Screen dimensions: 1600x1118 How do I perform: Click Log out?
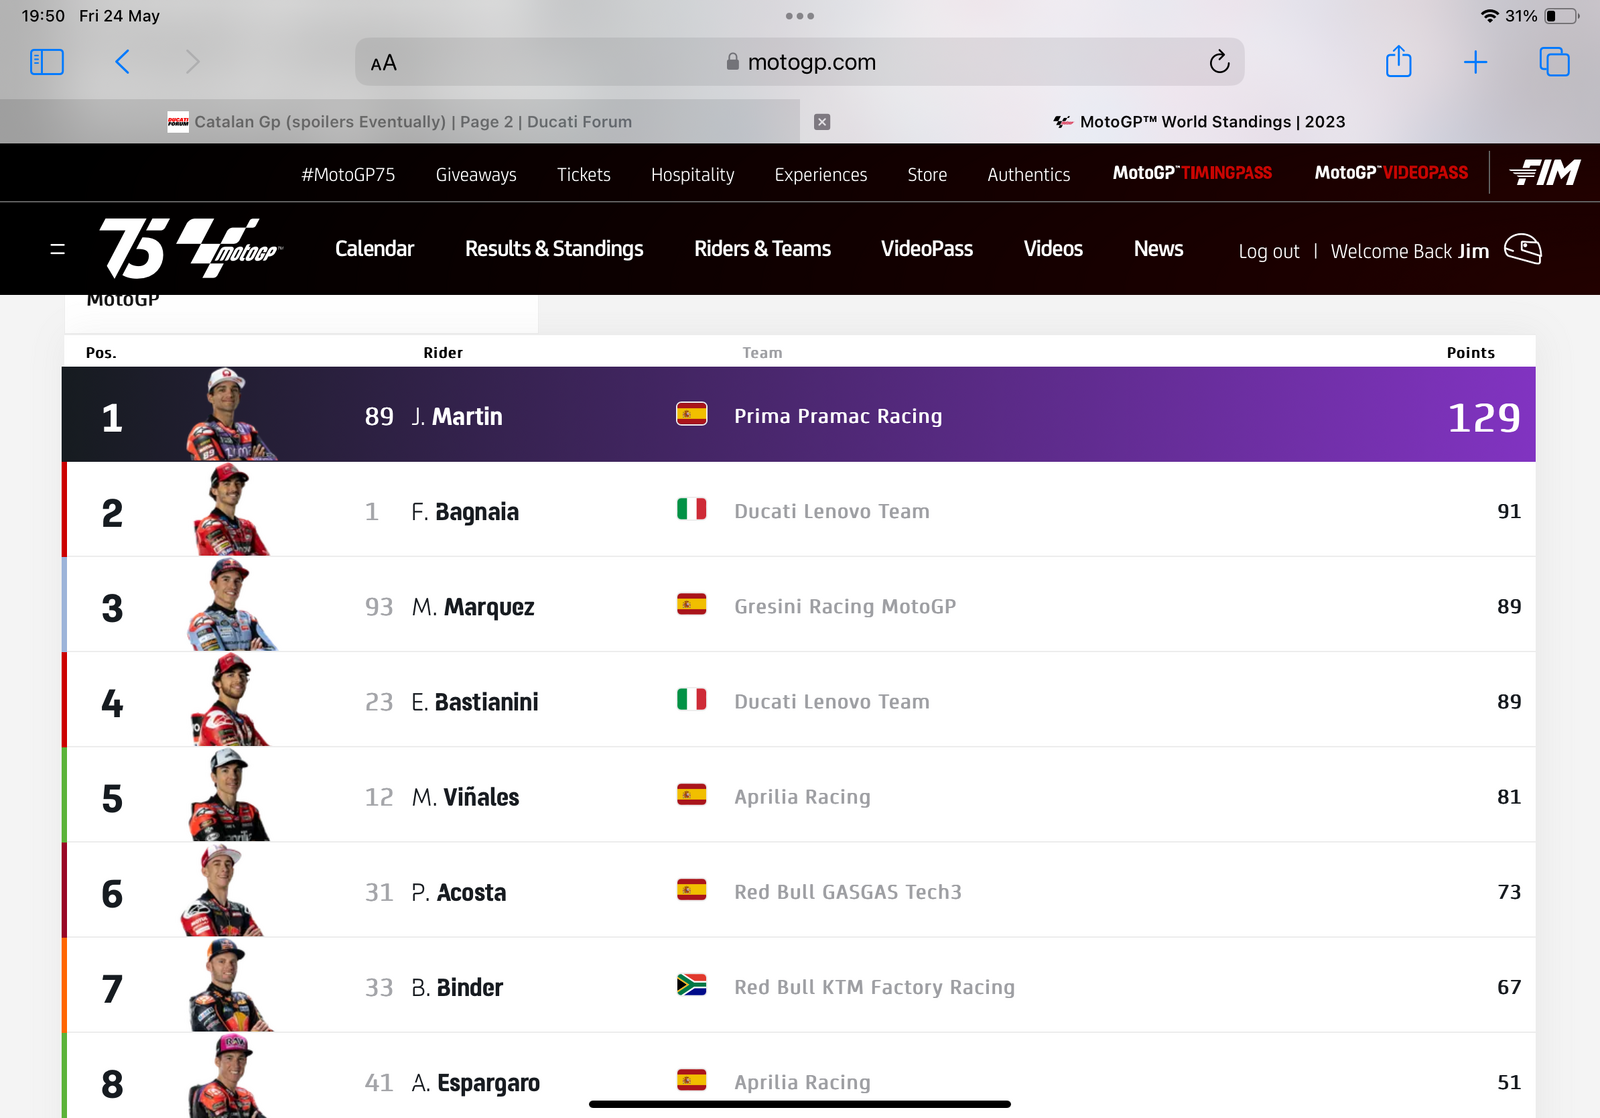[x=1269, y=251]
